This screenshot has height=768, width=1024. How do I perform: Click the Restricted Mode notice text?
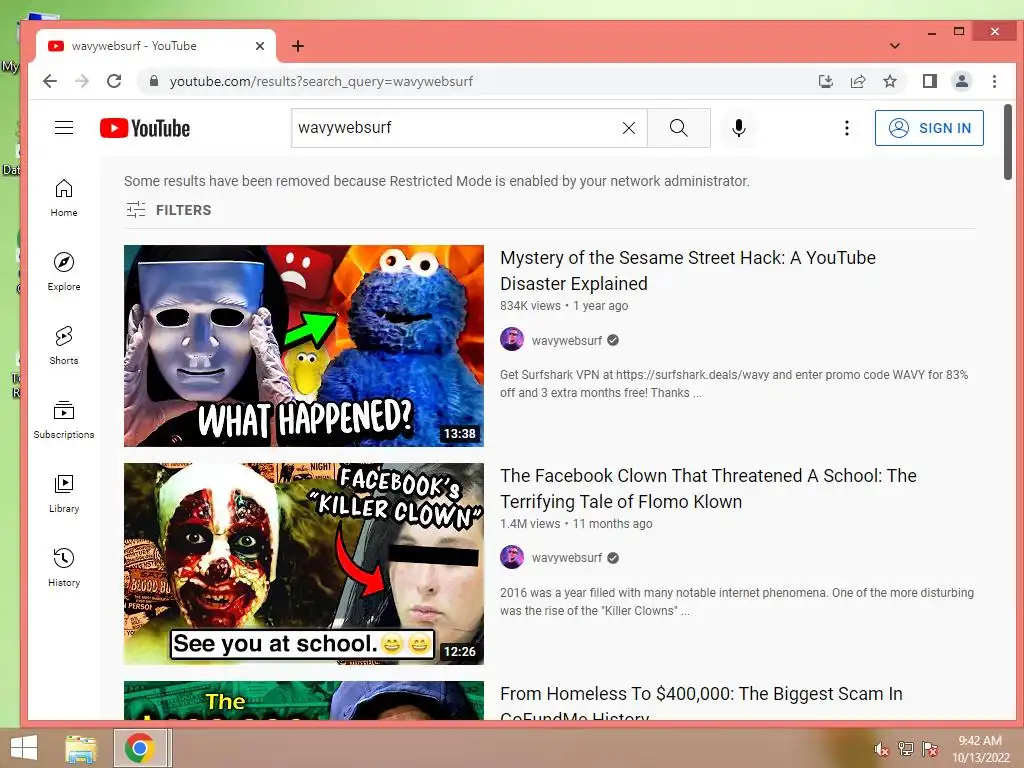click(437, 181)
